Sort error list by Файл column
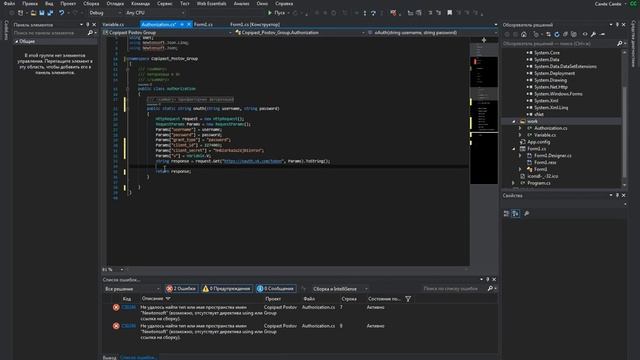The height and width of the screenshot is (360, 640). point(309,299)
